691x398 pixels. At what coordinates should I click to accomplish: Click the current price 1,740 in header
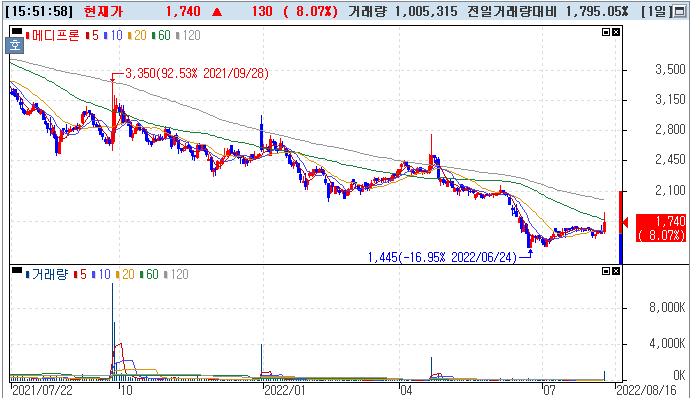pyautogui.click(x=183, y=11)
